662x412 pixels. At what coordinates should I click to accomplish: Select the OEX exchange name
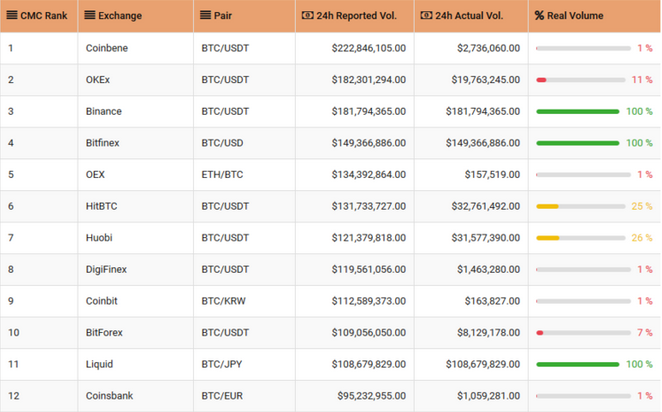tap(95, 175)
